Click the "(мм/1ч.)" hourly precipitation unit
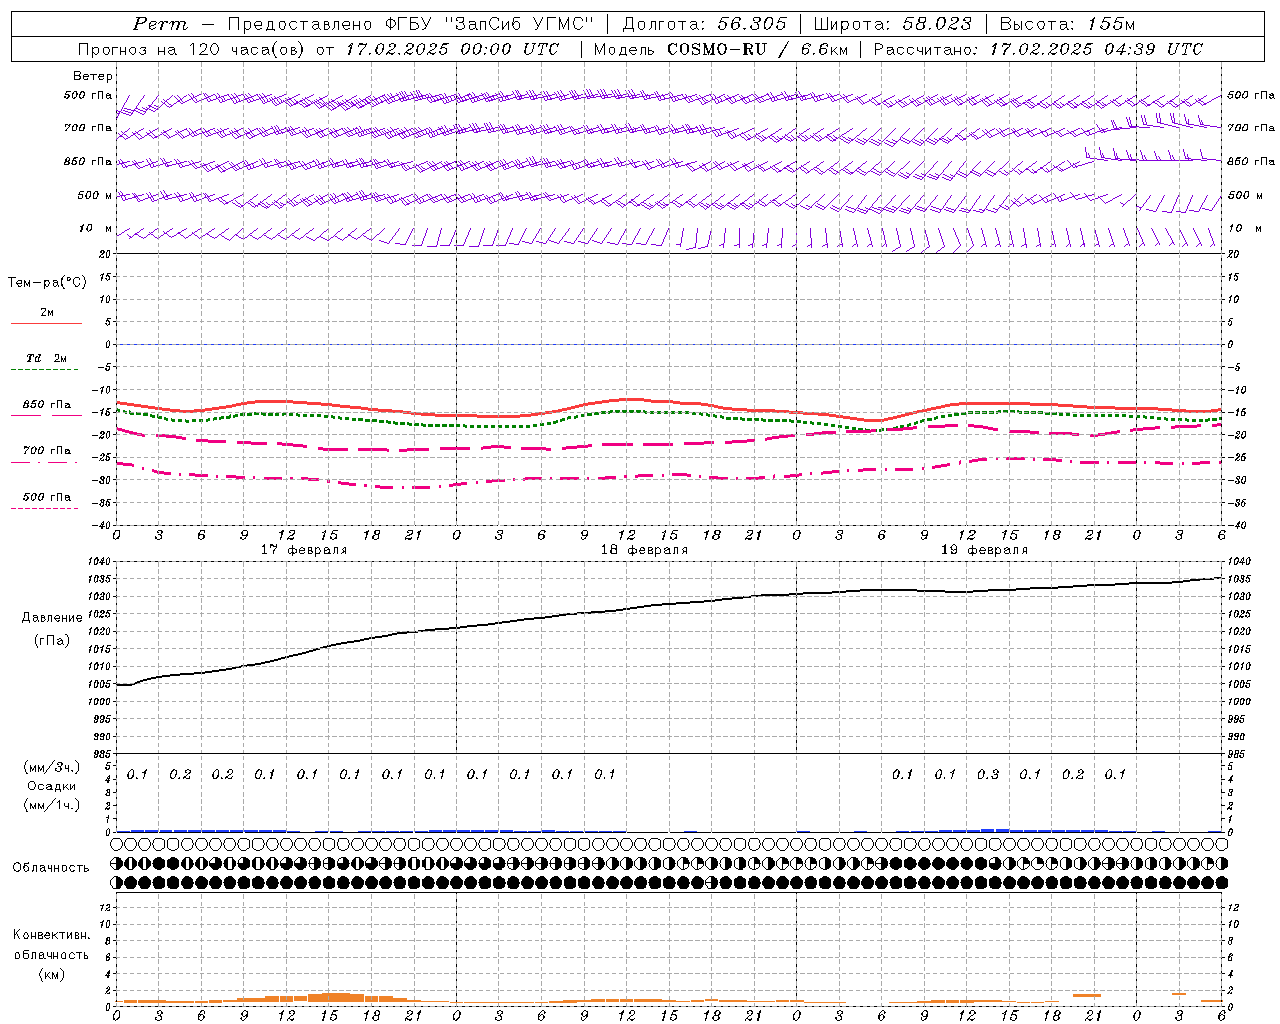Viewport: 1280px width, 1024px height. click(x=52, y=804)
